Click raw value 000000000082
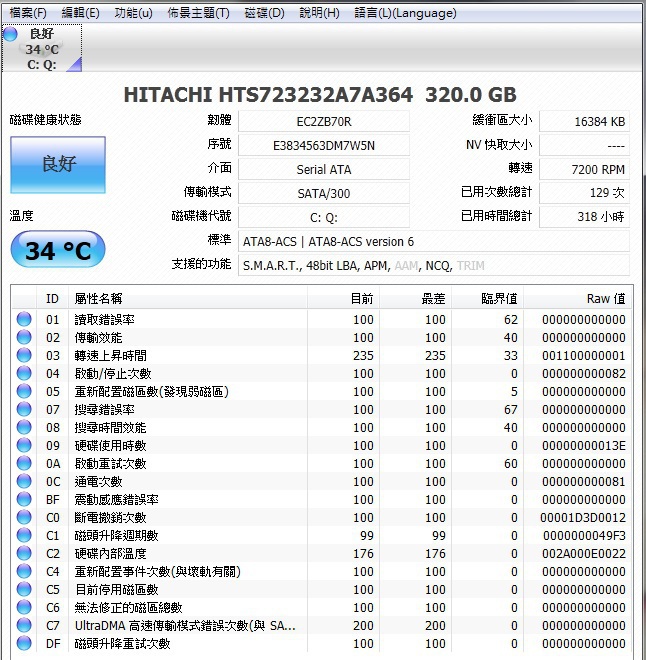 [584, 373]
